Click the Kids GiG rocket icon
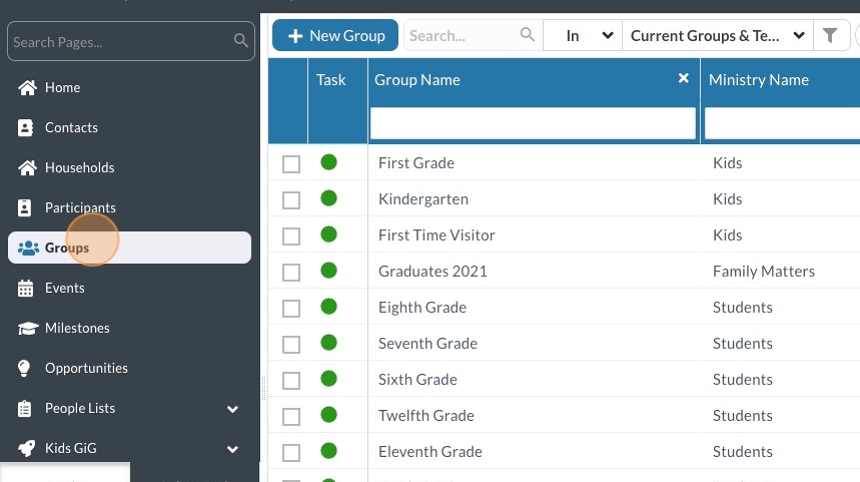 [27, 449]
